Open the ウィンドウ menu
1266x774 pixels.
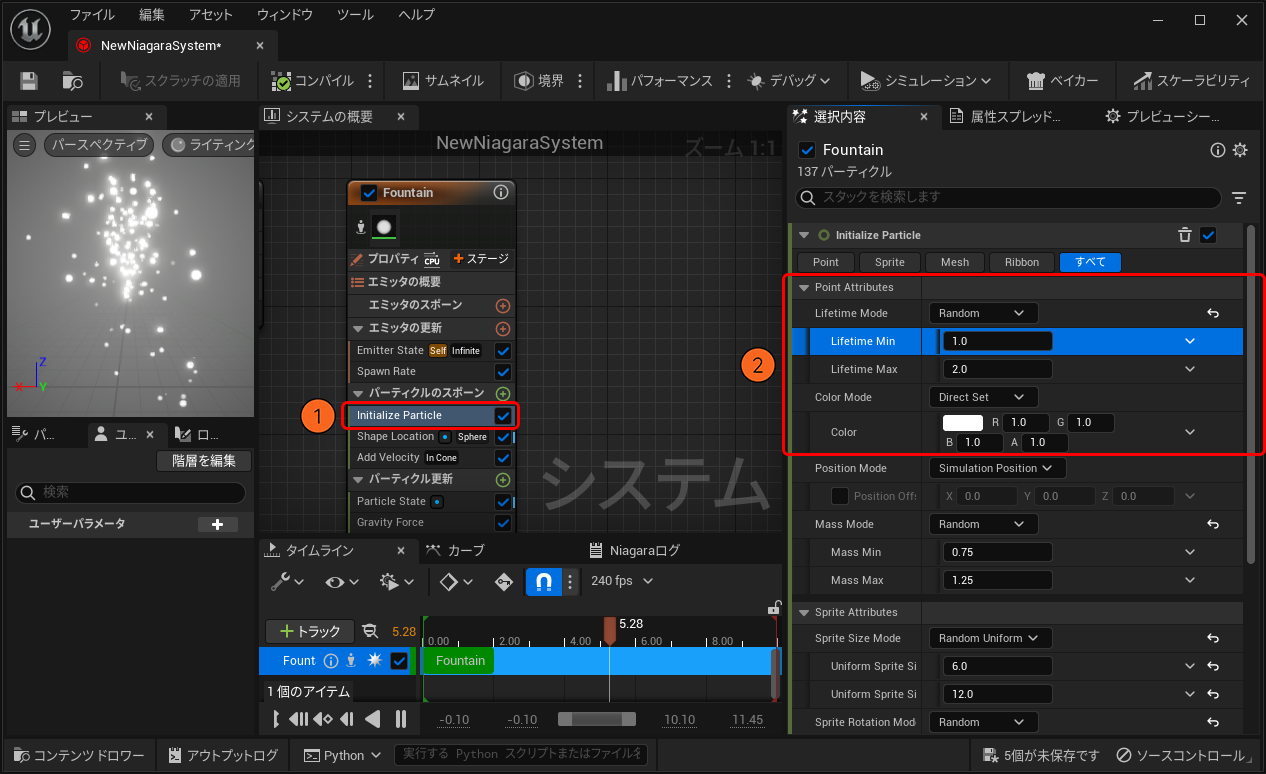(284, 15)
